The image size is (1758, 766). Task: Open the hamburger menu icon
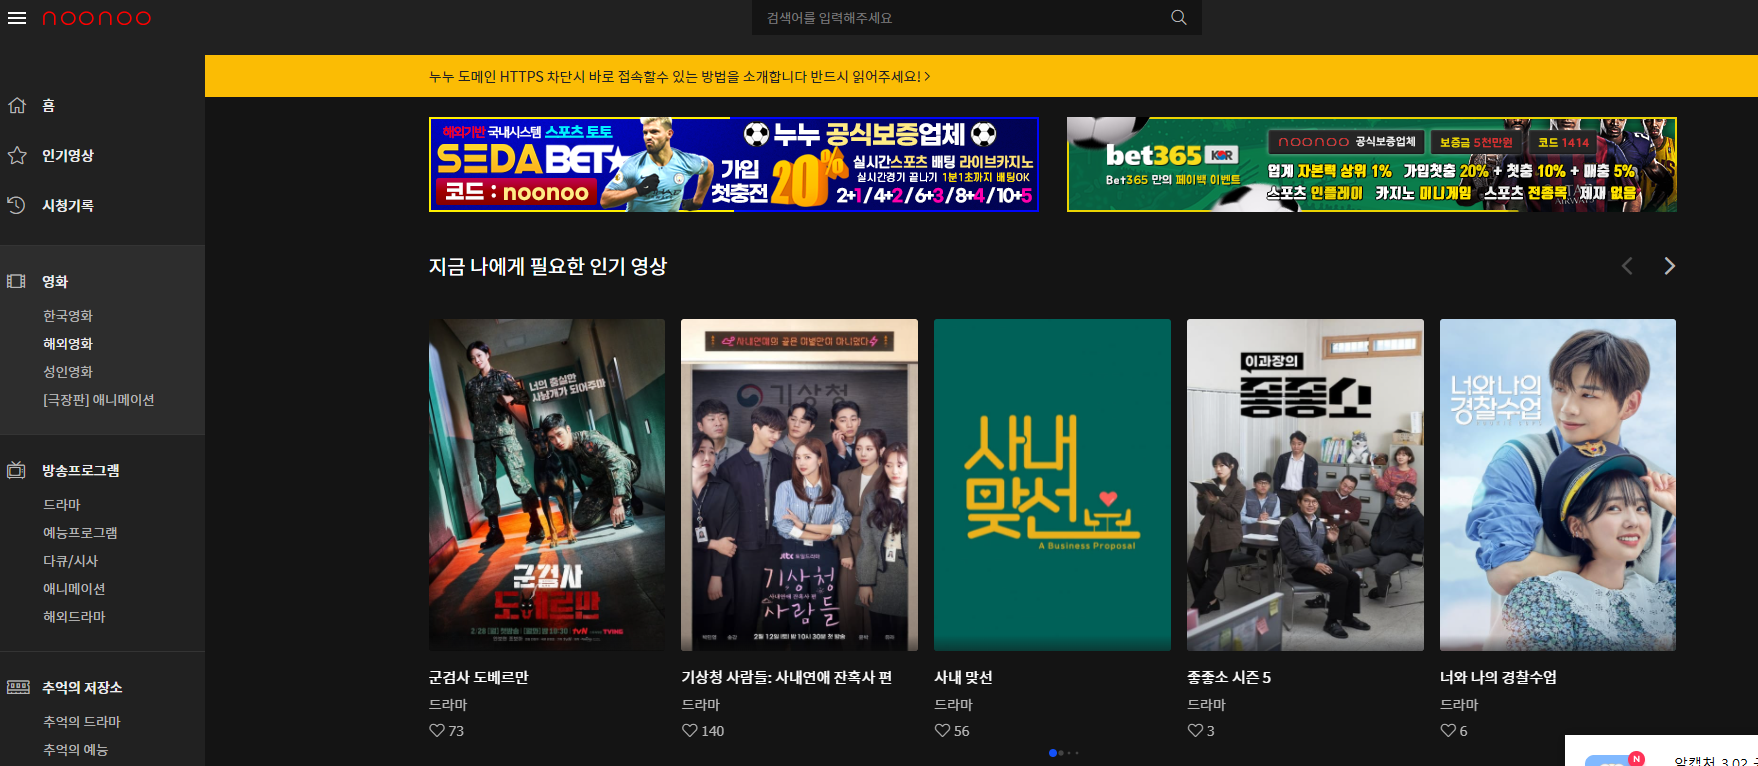tap(17, 18)
